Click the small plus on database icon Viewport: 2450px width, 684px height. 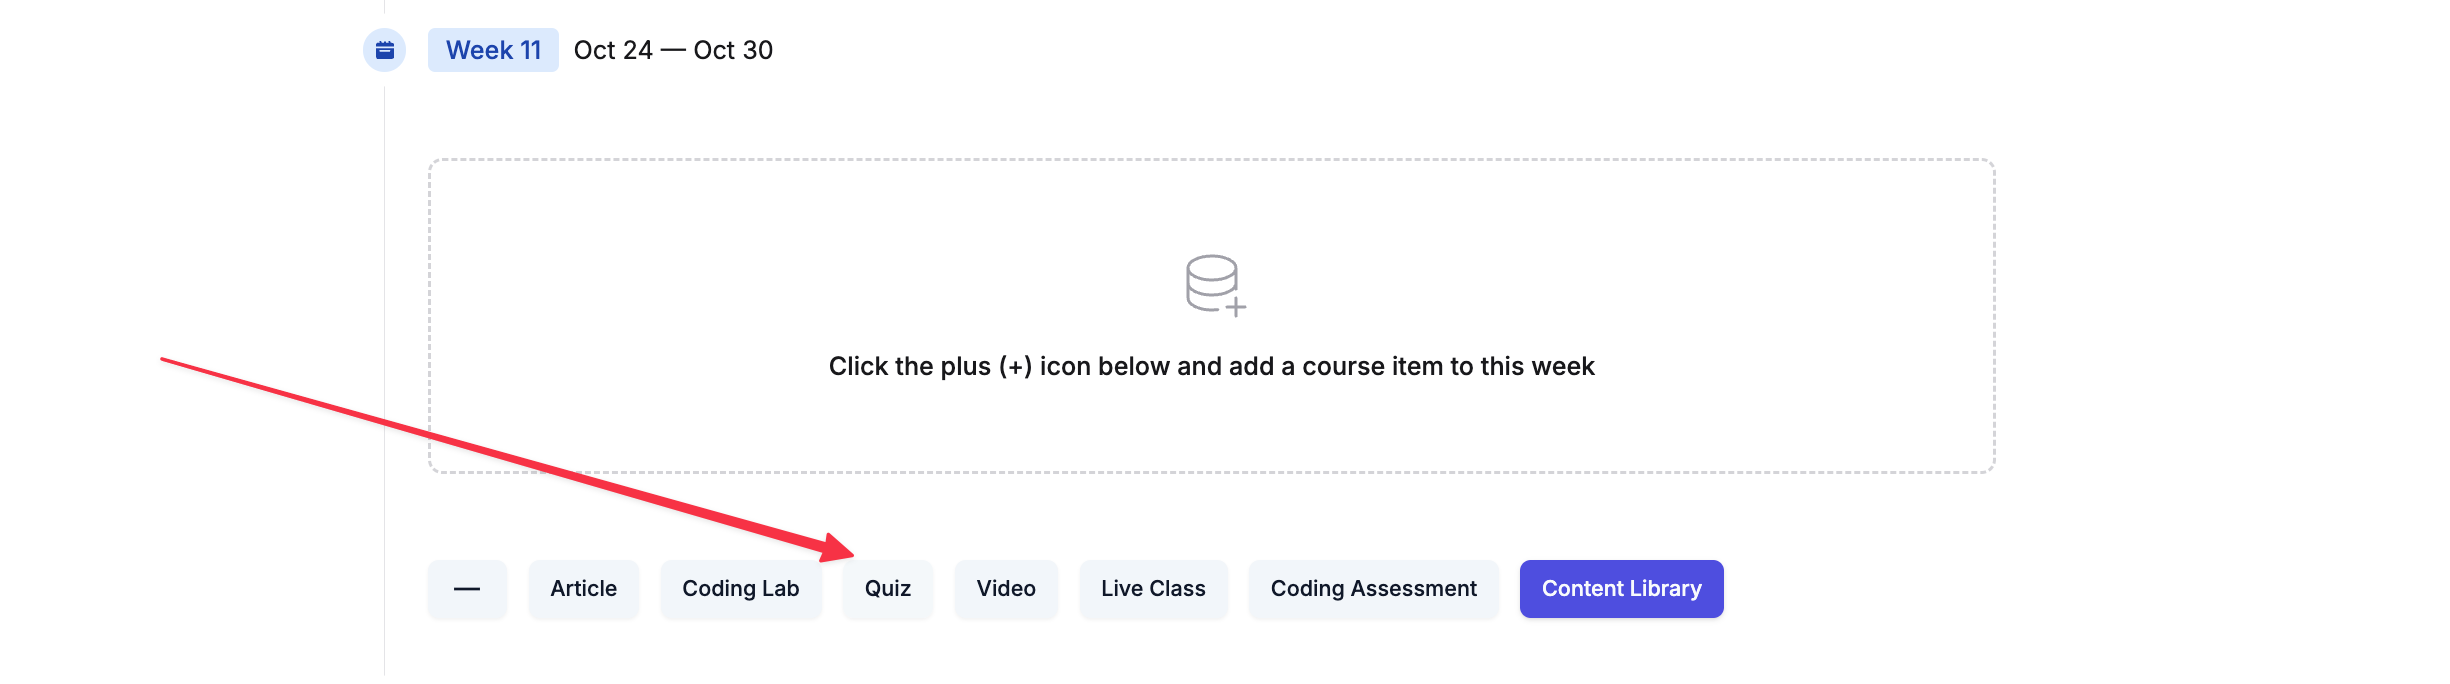1236,307
